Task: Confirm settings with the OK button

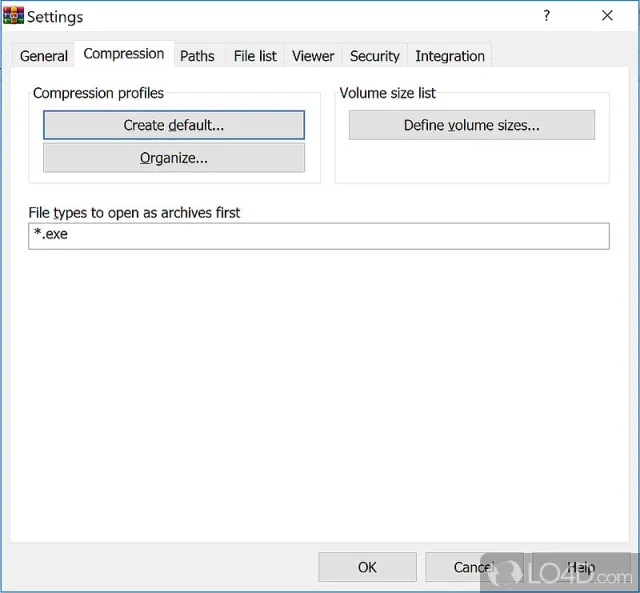Action: (367, 567)
